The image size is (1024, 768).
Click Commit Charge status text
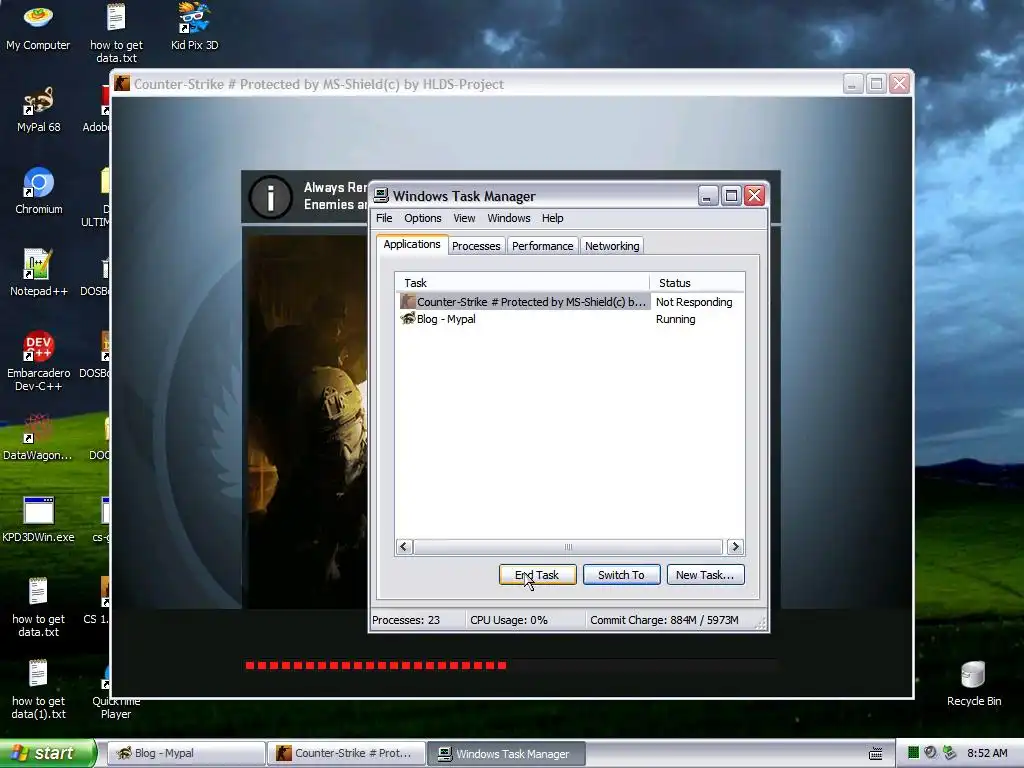pyautogui.click(x=664, y=620)
